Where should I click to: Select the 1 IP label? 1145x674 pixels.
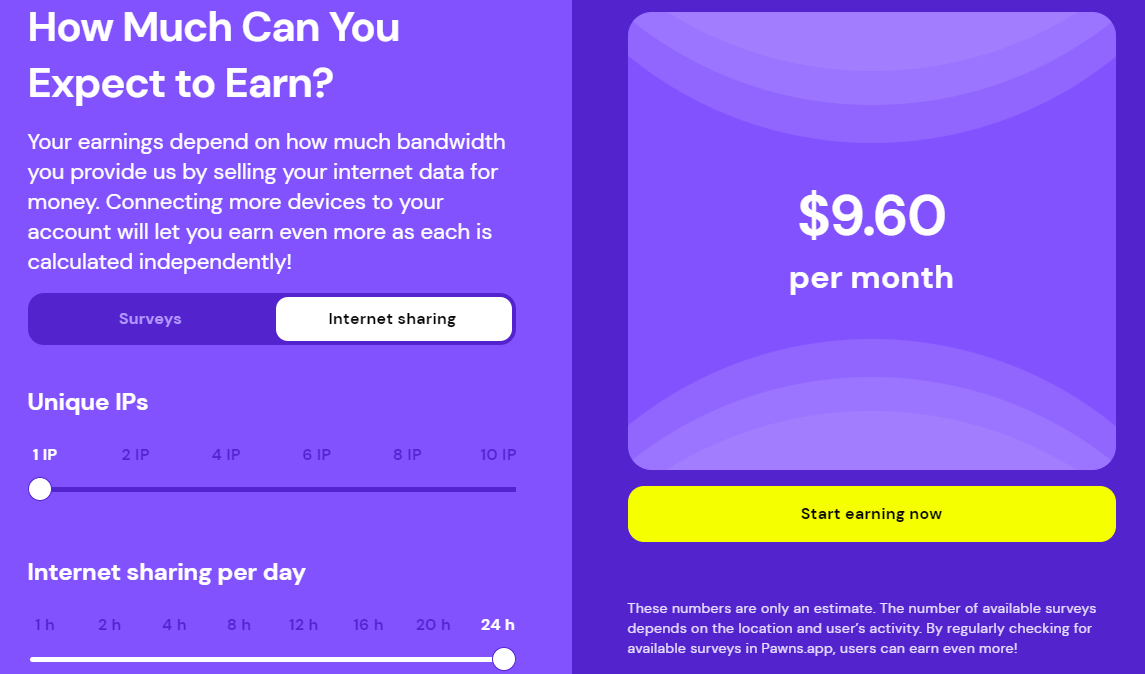(x=45, y=455)
